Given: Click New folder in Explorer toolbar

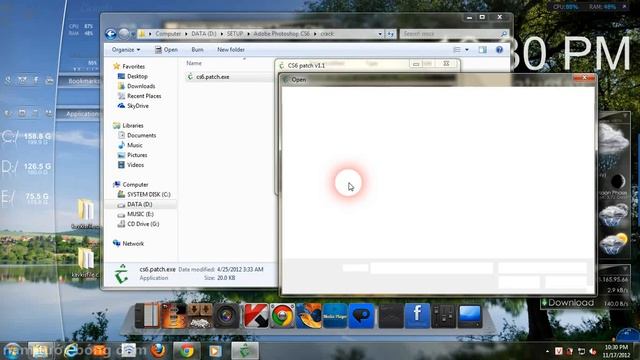Looking at the screenshot, I should point(231,50).
